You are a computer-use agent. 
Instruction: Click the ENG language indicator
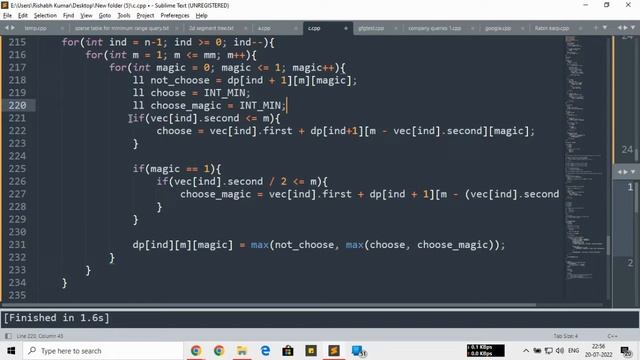click(573, 351)
